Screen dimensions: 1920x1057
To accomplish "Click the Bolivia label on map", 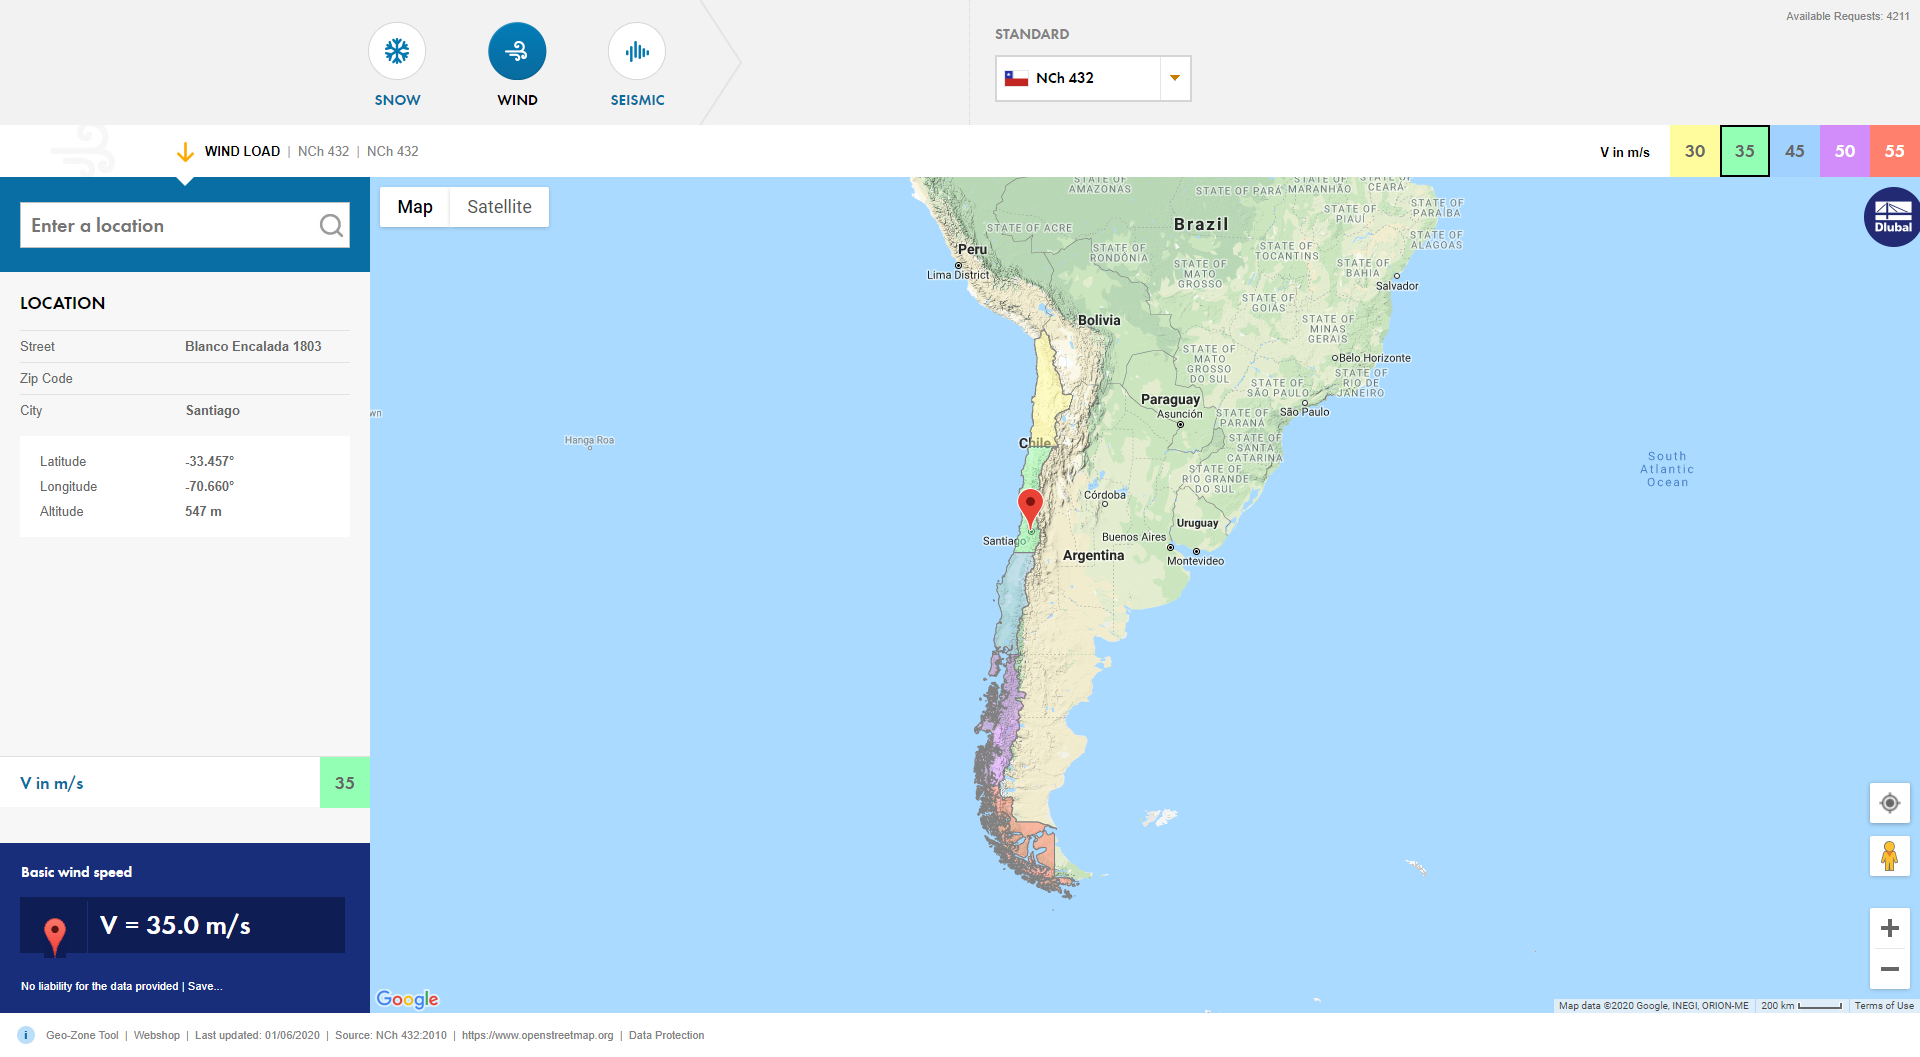I will (x=1099, y=320).
